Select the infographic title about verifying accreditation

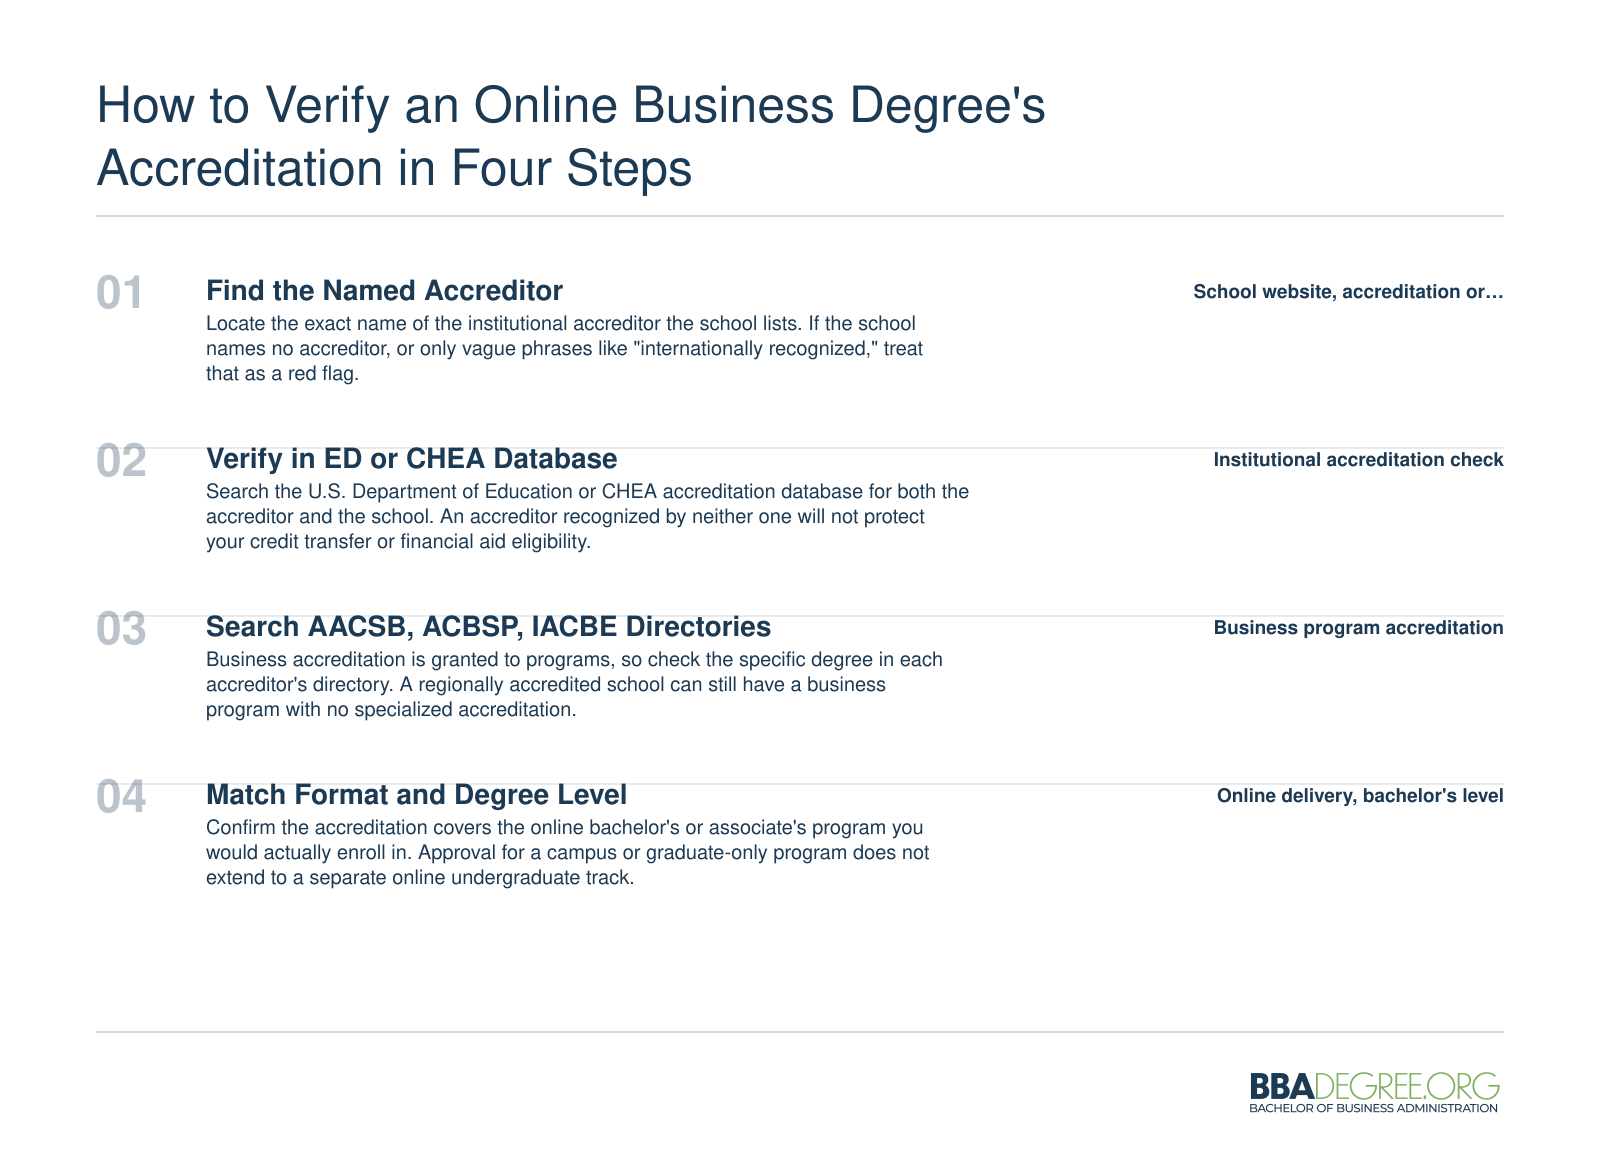(571, 136)
